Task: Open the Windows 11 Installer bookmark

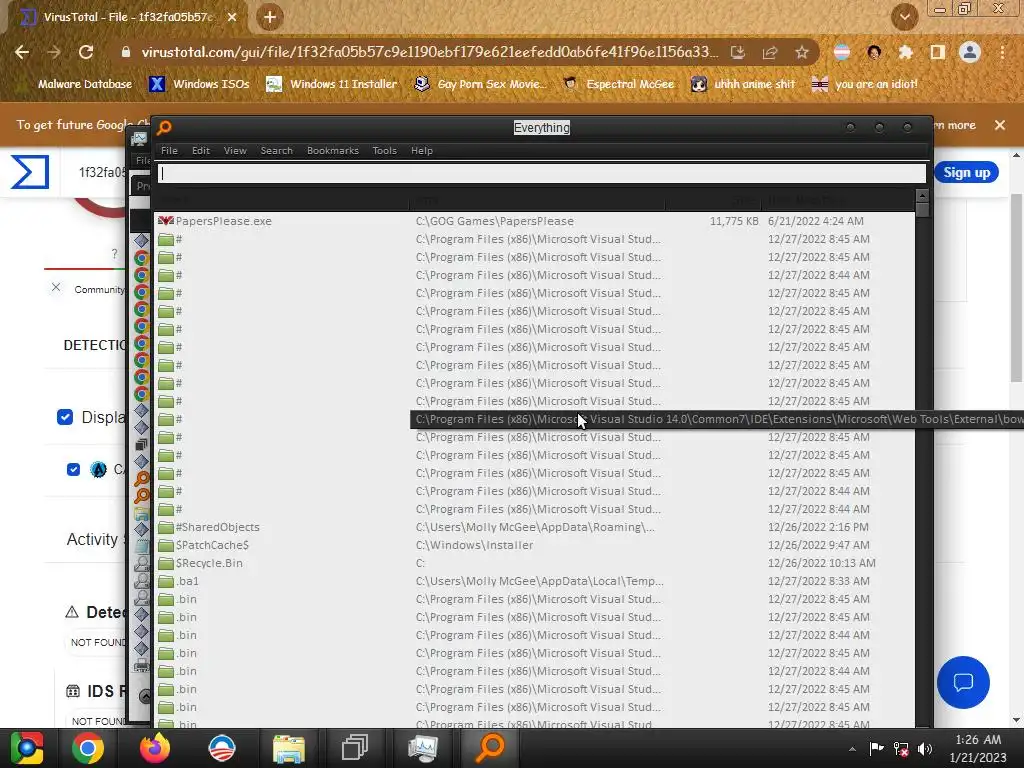Action: click(332, 84)
